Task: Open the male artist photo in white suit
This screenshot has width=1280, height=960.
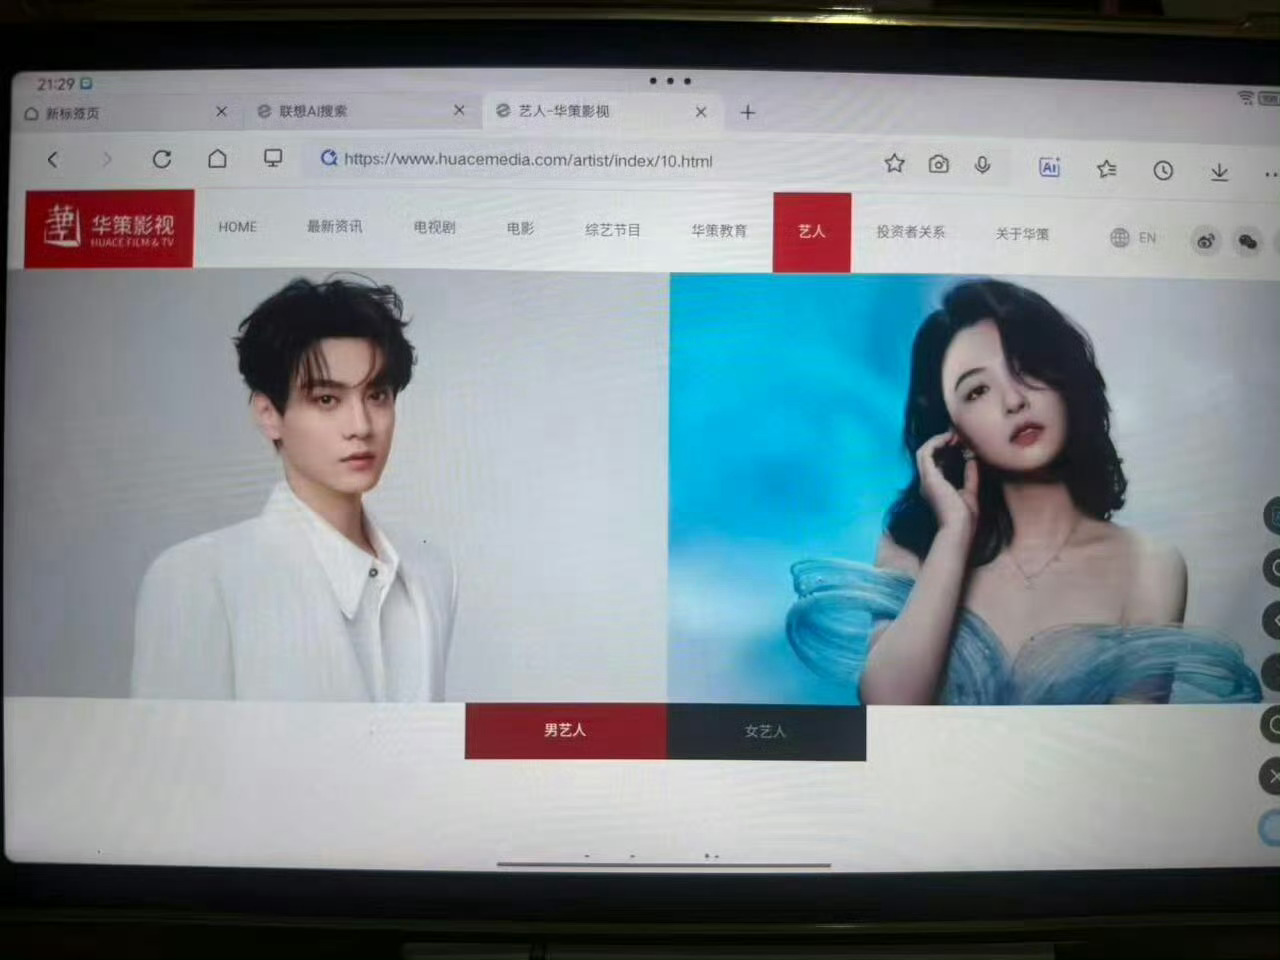Action: [x=336, y=486]
